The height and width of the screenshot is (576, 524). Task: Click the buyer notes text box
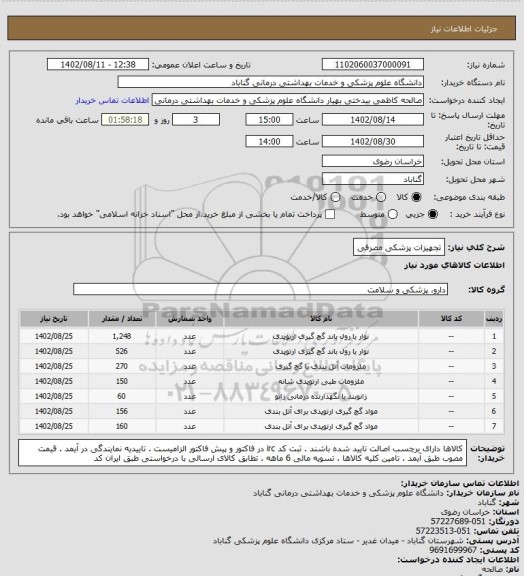click(243, 453)
